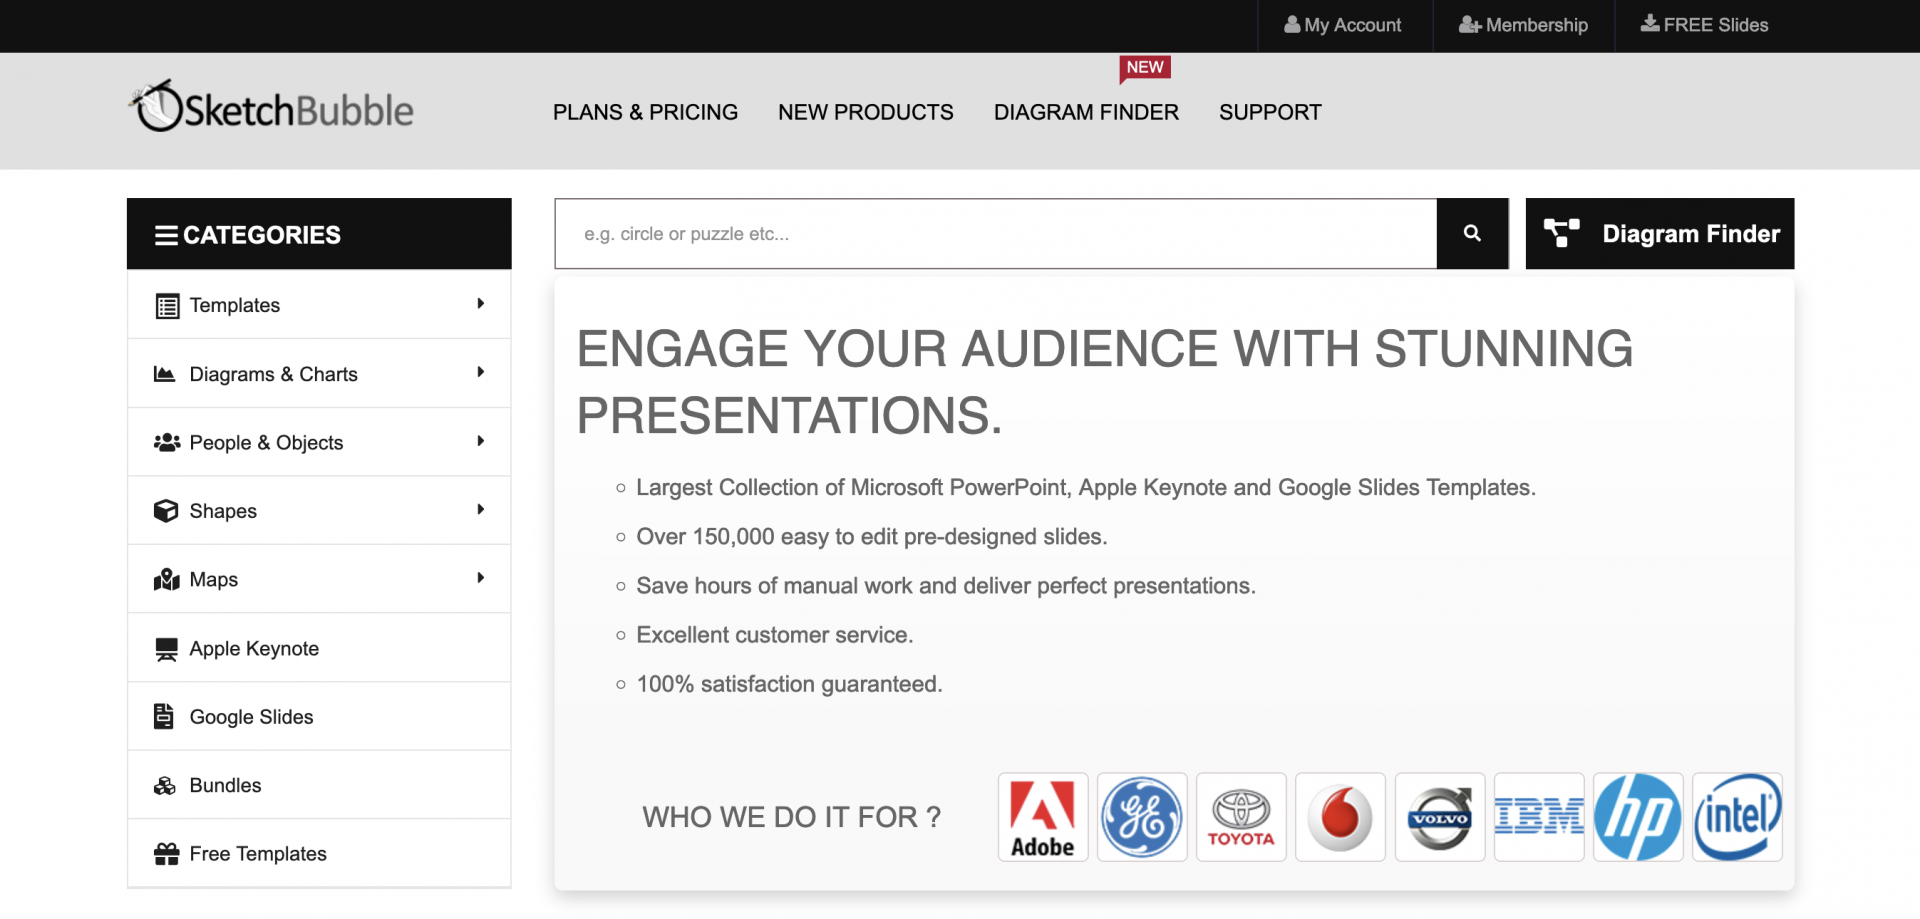1920x919 pixels.
Task: Expand the Shapes category arrow
Action: coord(481,510)
